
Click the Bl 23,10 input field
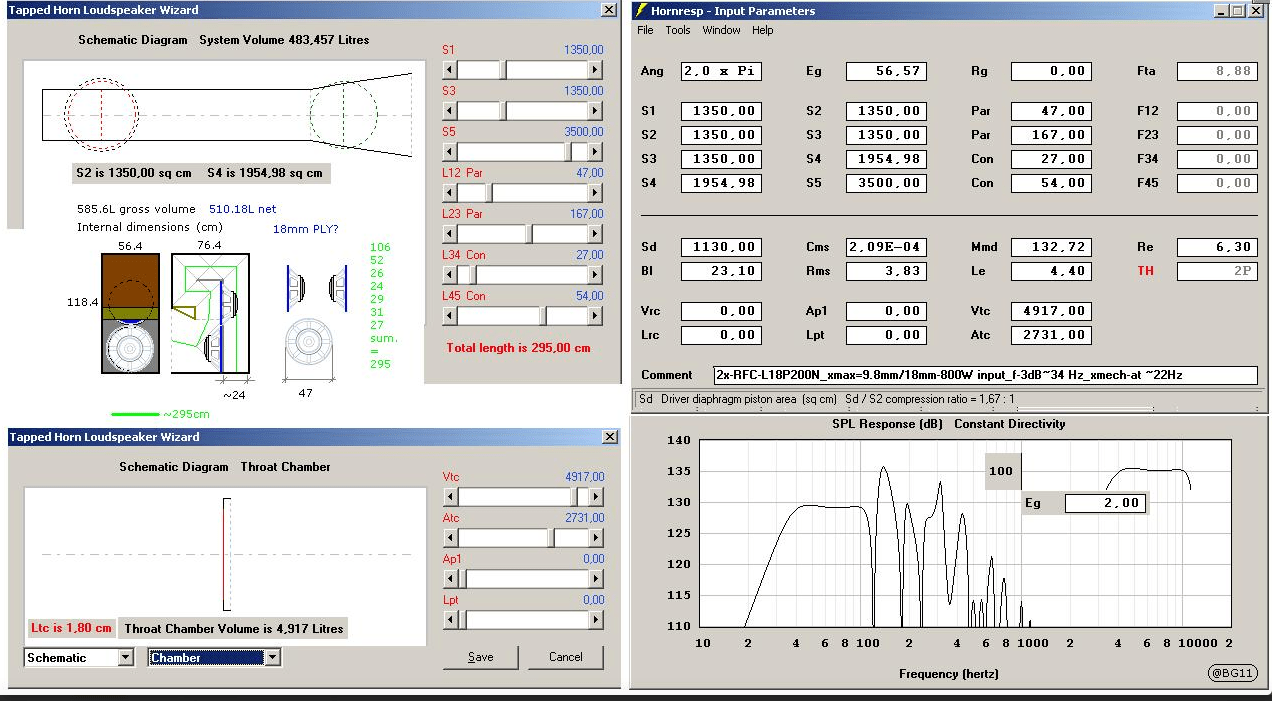pos(721,271)
